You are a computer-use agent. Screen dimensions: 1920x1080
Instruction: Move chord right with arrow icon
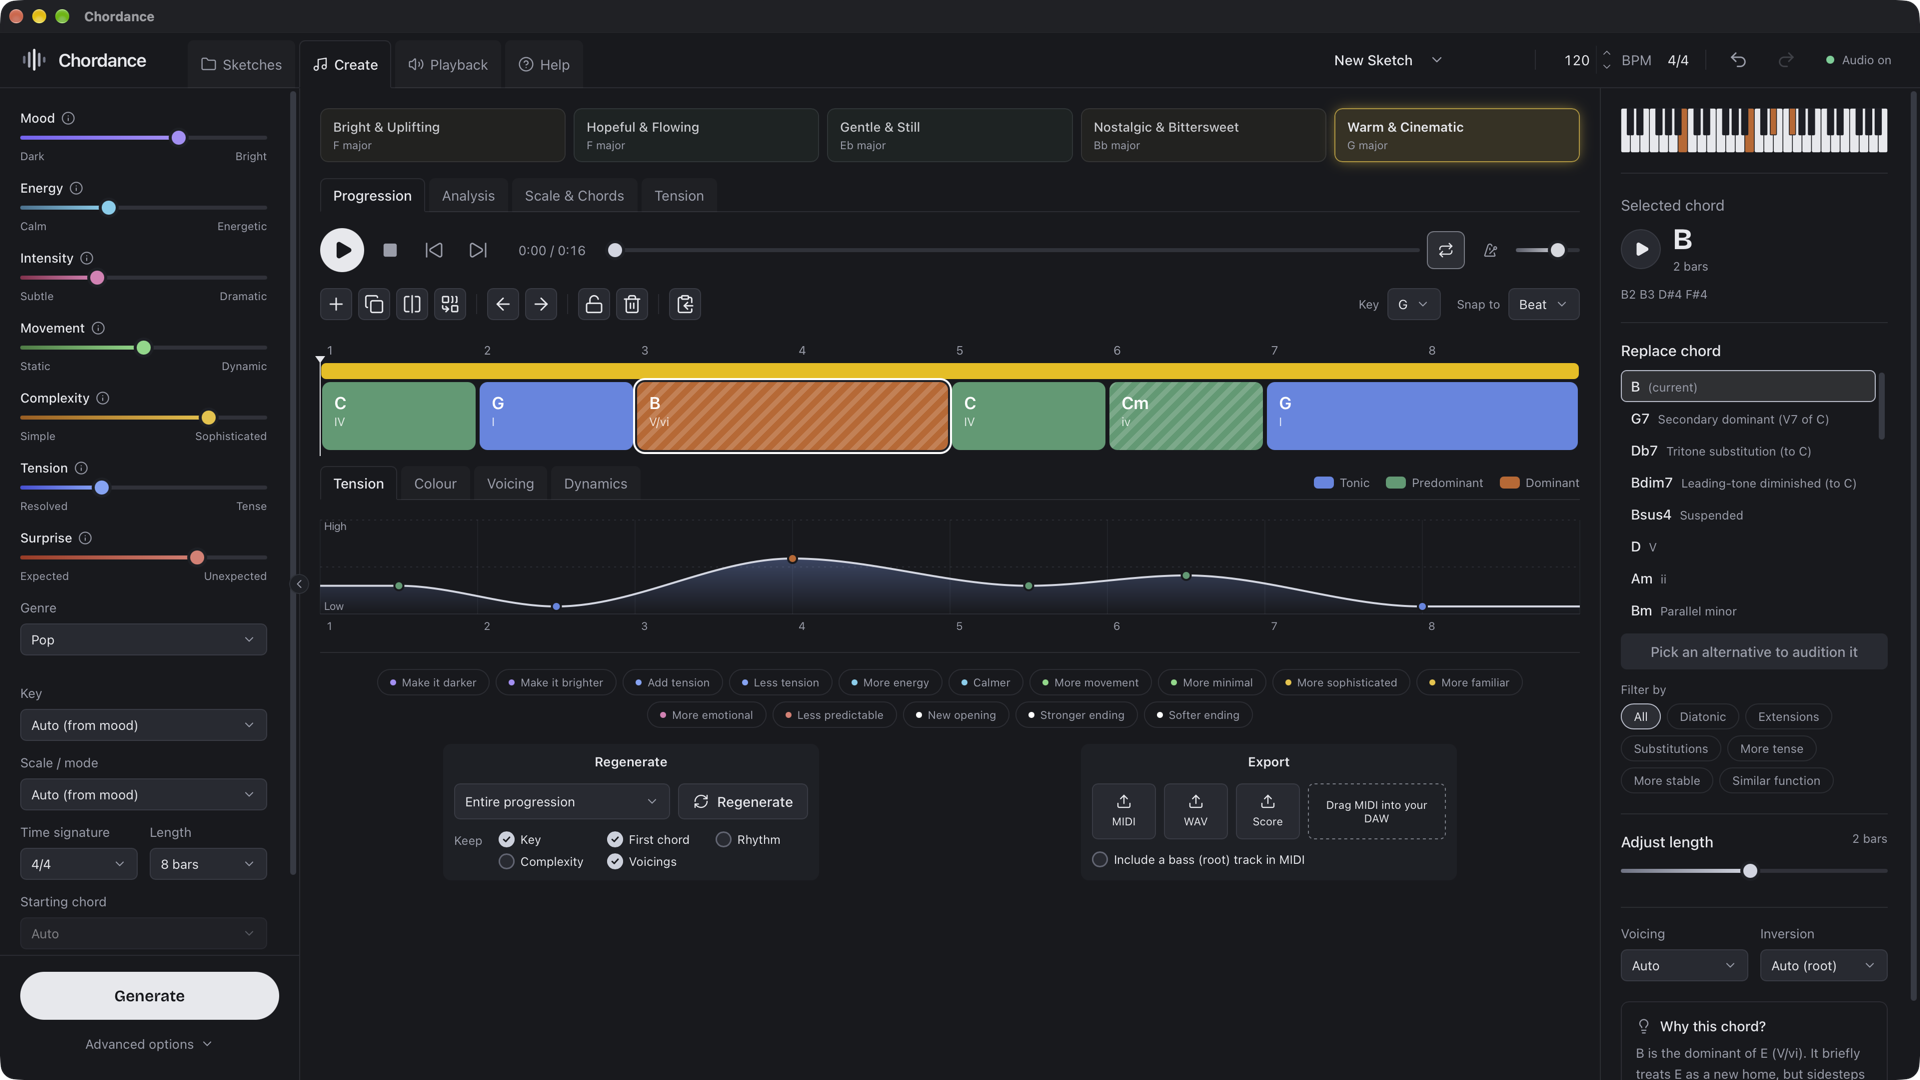tap(541, 304)
